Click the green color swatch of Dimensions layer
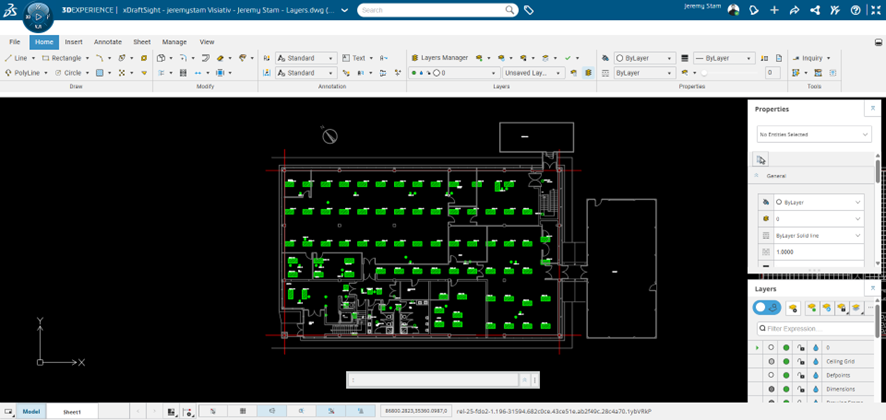 [786, 389]
